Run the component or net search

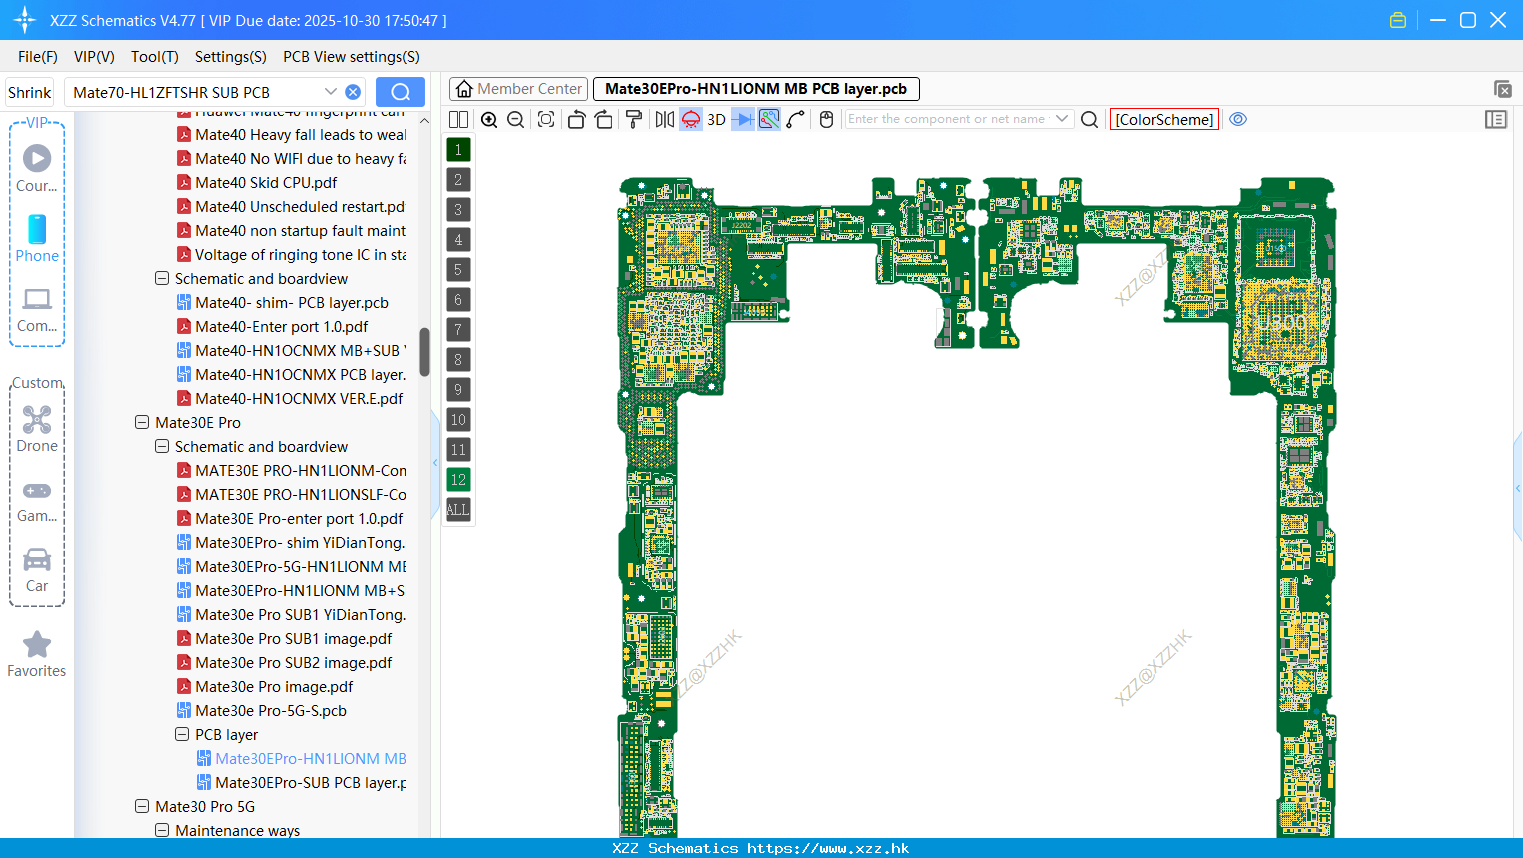pyautogui.click(x=1090, y=119)
